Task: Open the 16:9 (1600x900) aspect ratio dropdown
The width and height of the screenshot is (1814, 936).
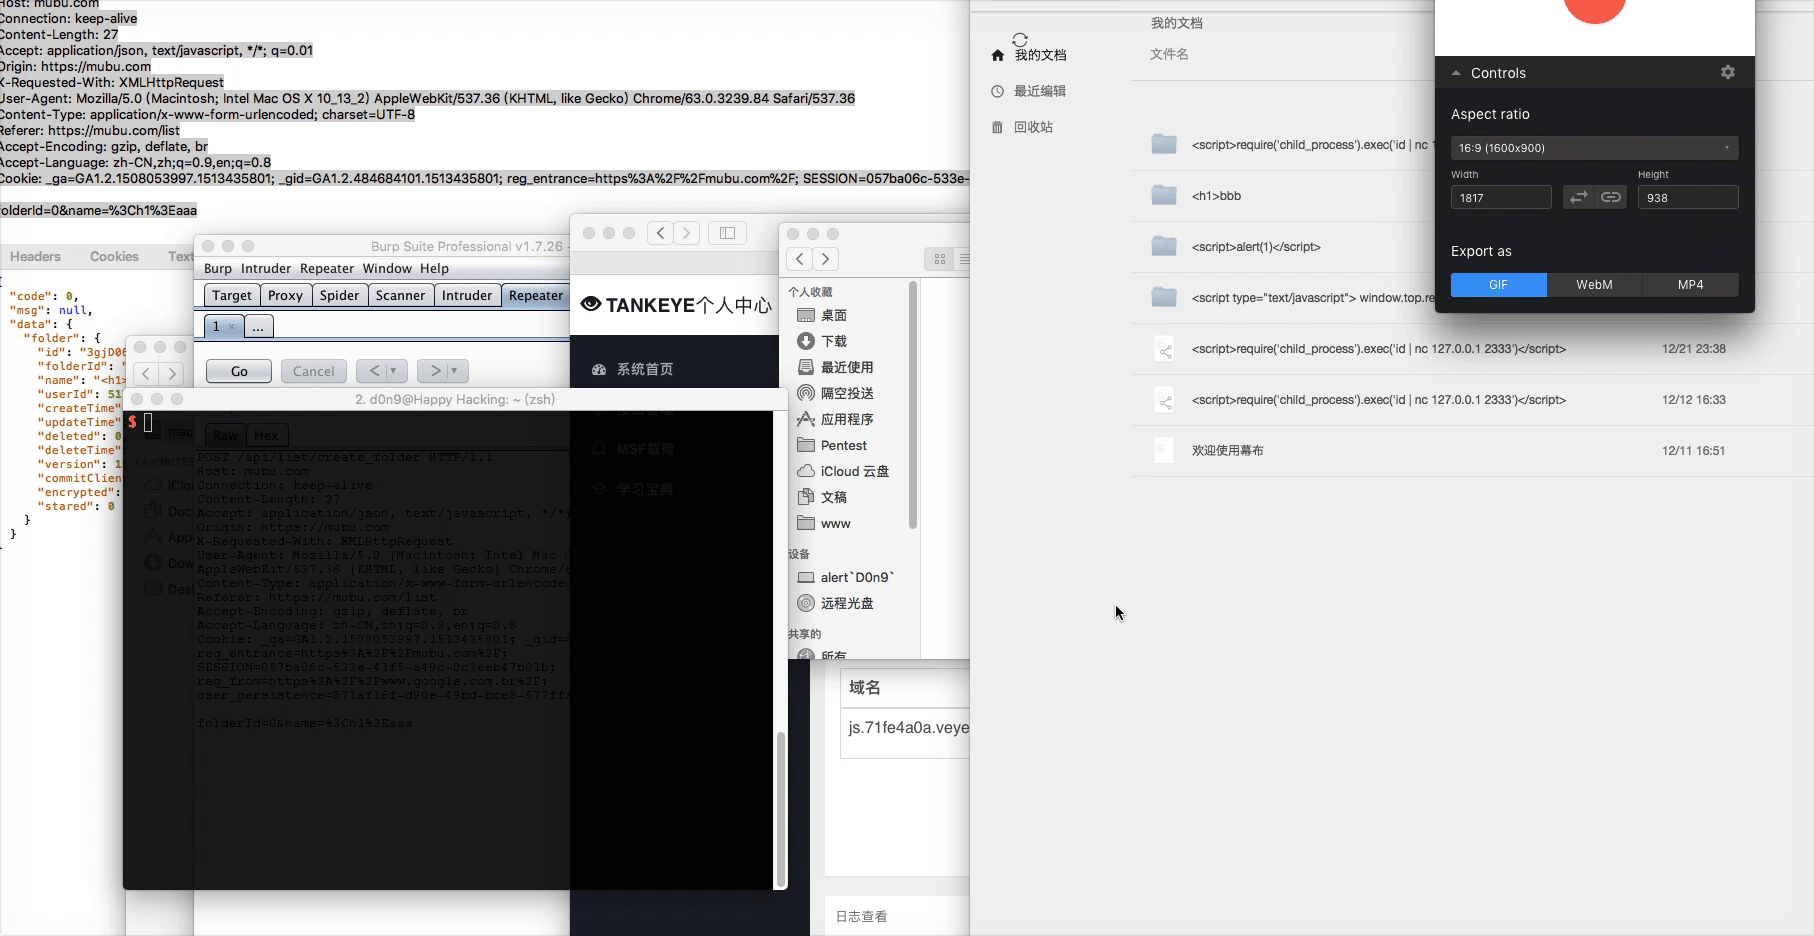Action: (1594, 148)
